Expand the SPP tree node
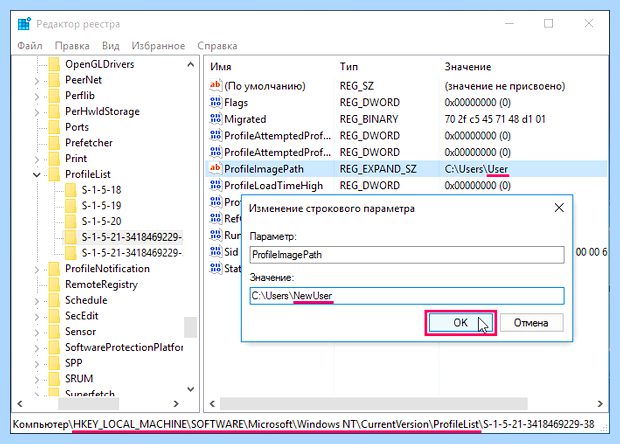This screenshot has width=620, height=444. pyautogui.click(x=36, y=364)
